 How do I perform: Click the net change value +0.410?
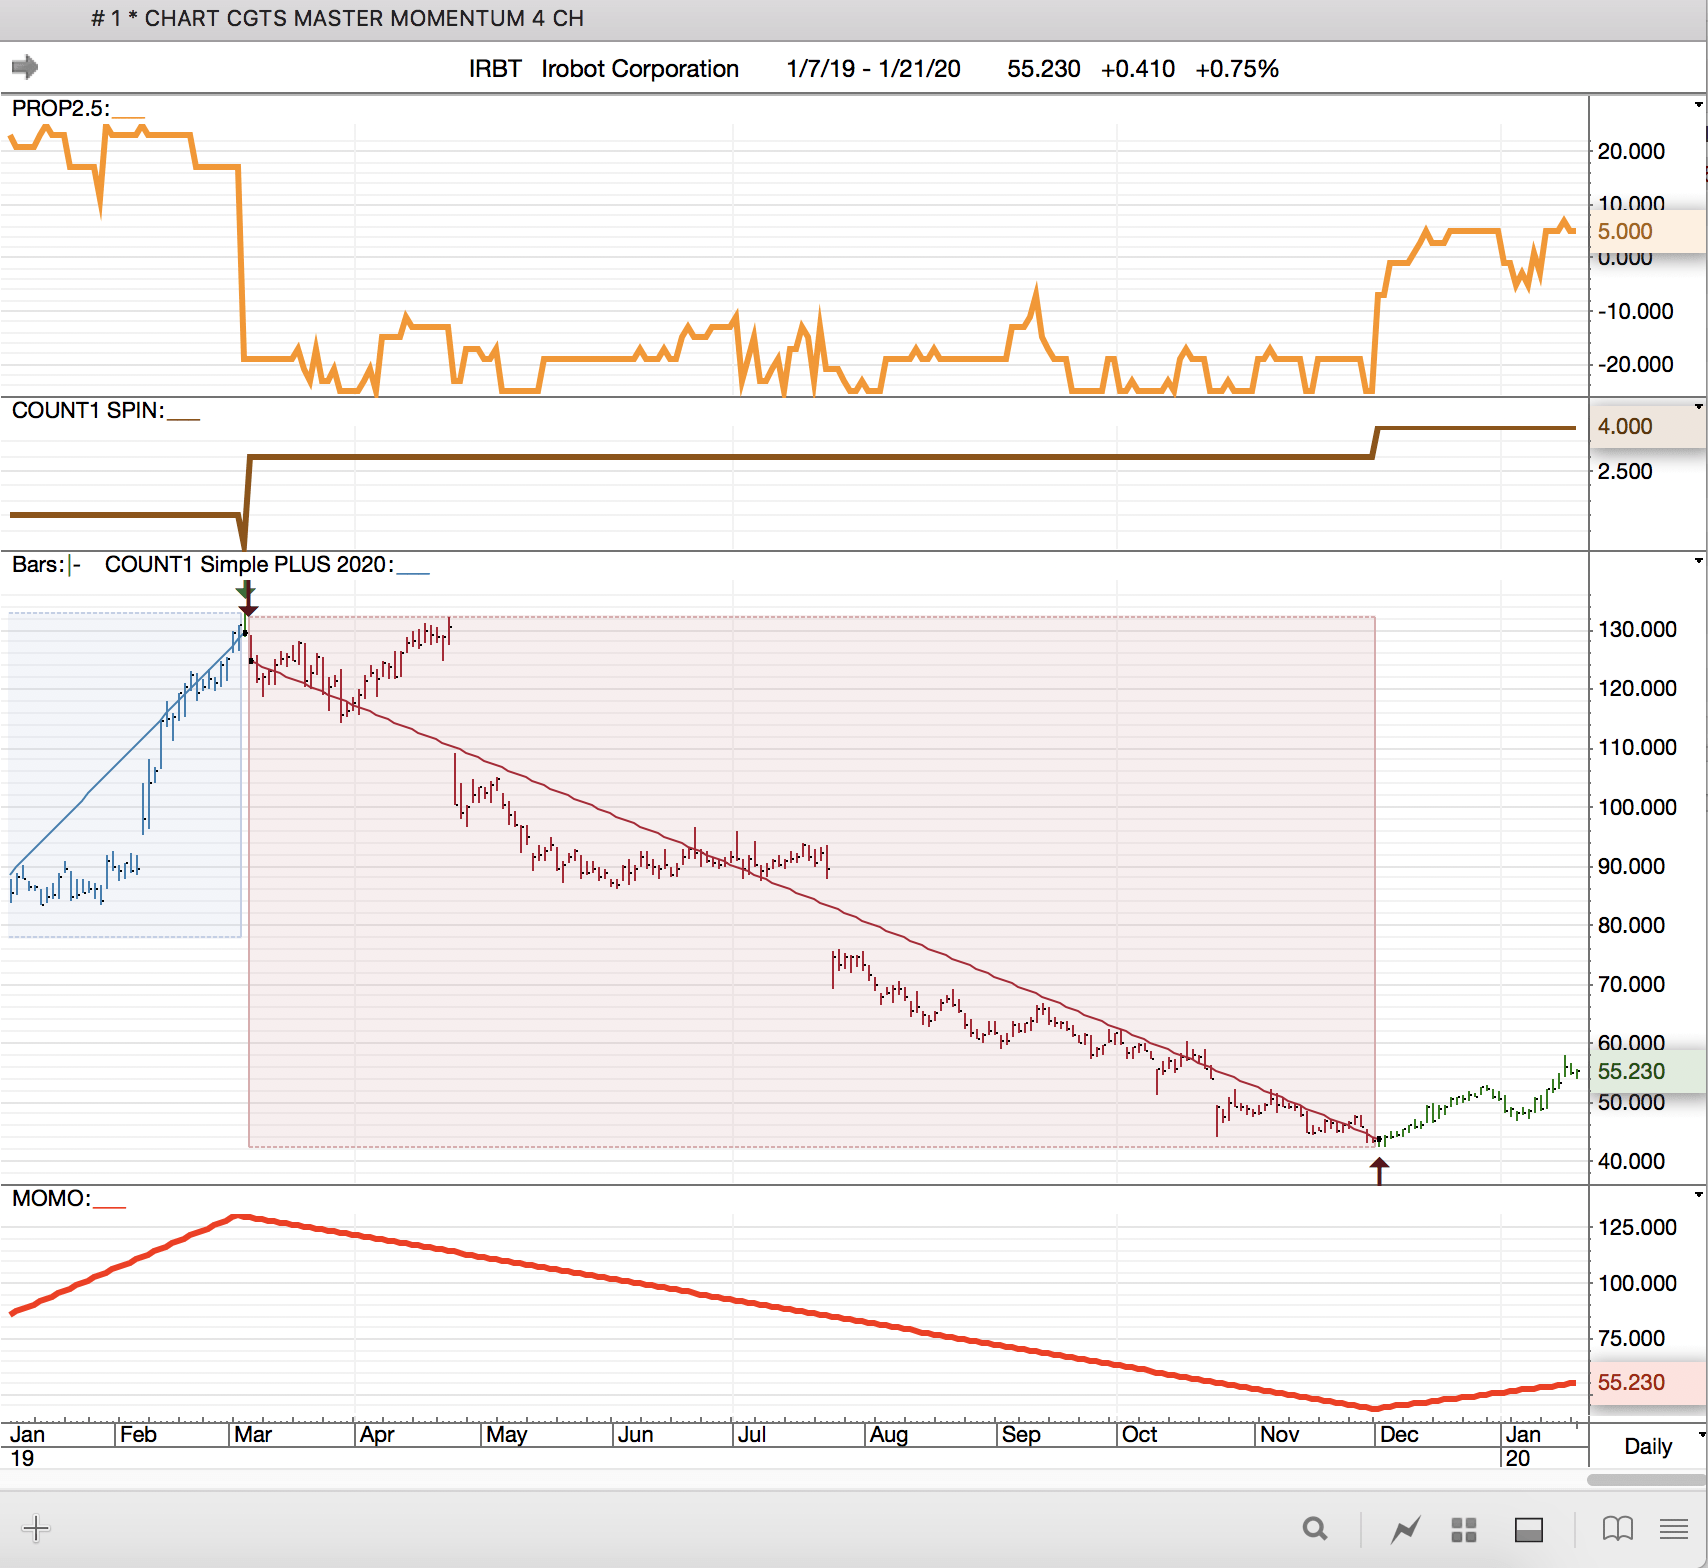pos(1137,68)
